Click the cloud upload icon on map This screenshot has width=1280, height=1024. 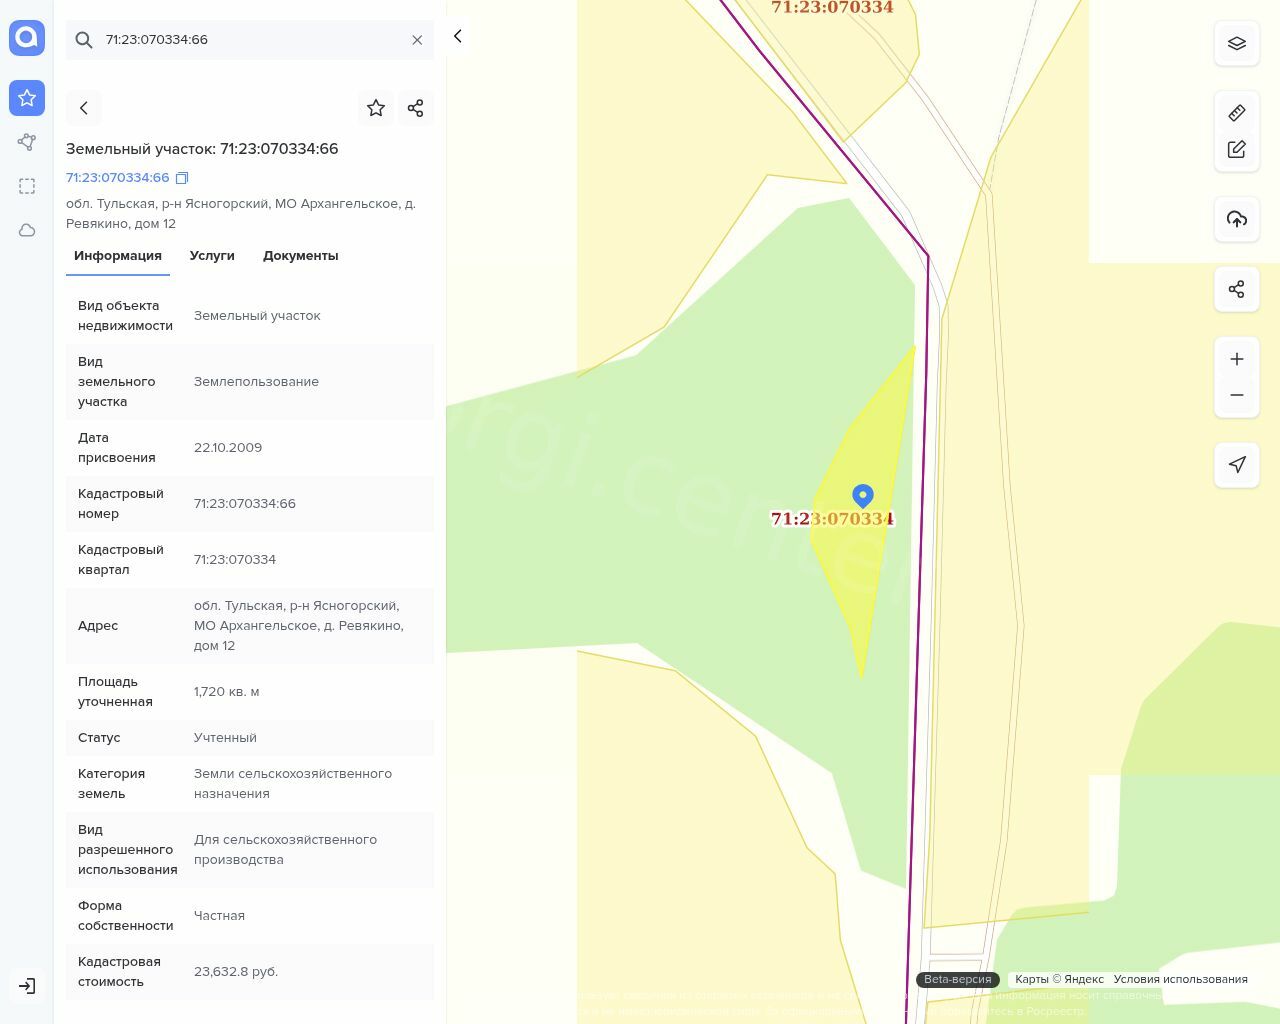[x=1237, y=219]
